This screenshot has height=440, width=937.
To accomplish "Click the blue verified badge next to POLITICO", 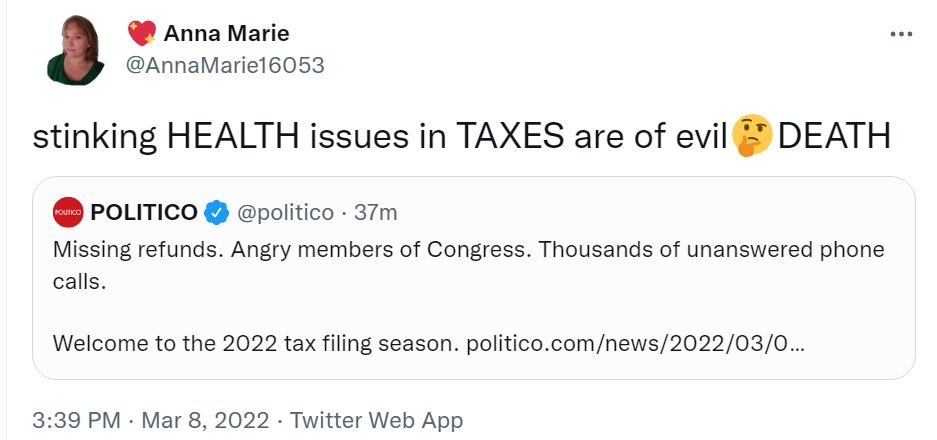I will [217, 213].
